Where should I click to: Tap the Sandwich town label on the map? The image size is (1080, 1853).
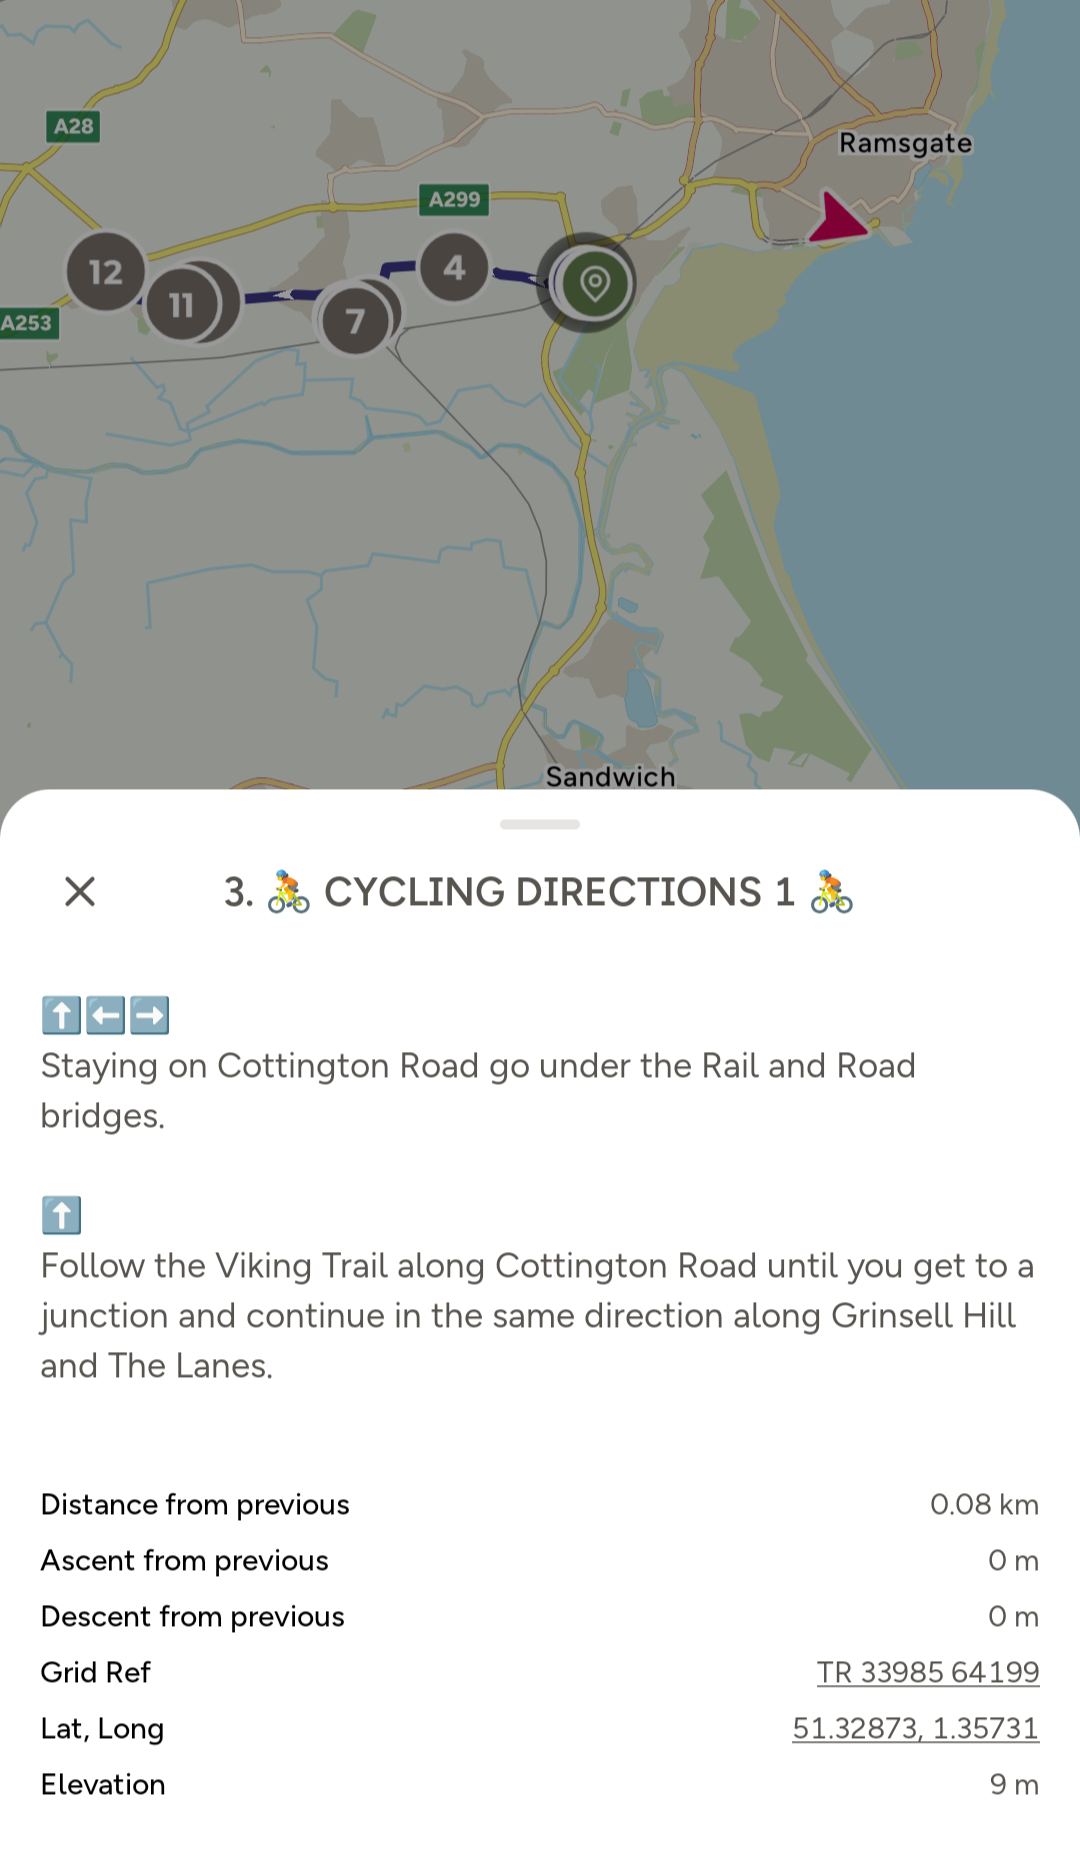point(610,776)
